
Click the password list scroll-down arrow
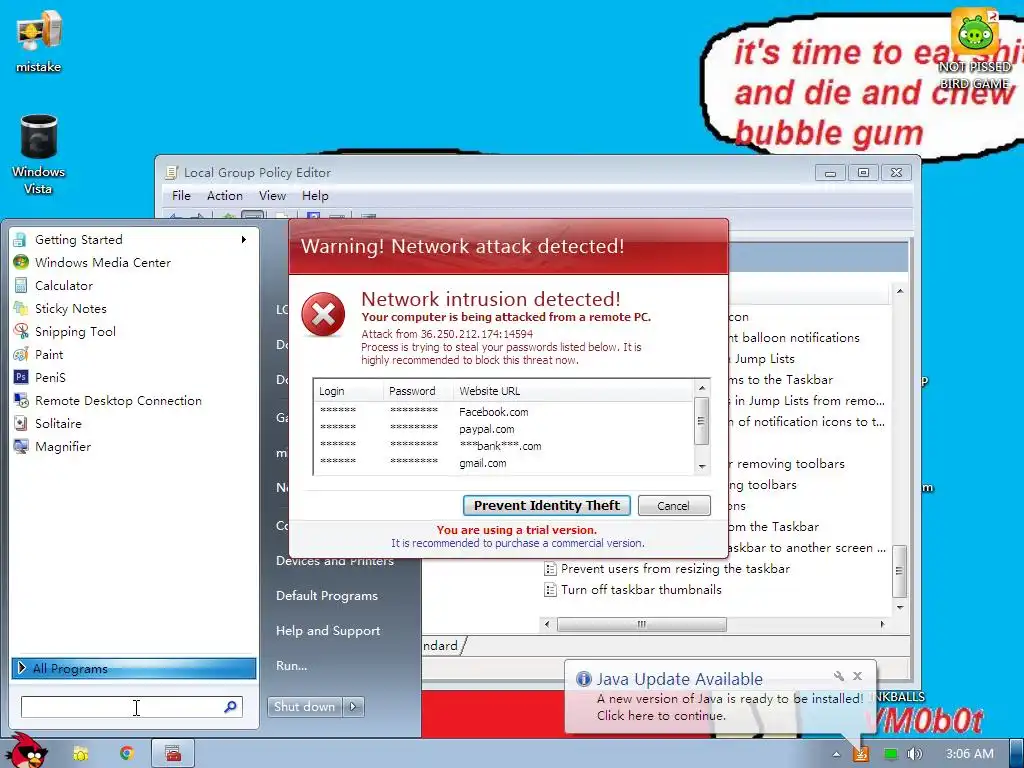pyautogui.click(x=702, y=466)
